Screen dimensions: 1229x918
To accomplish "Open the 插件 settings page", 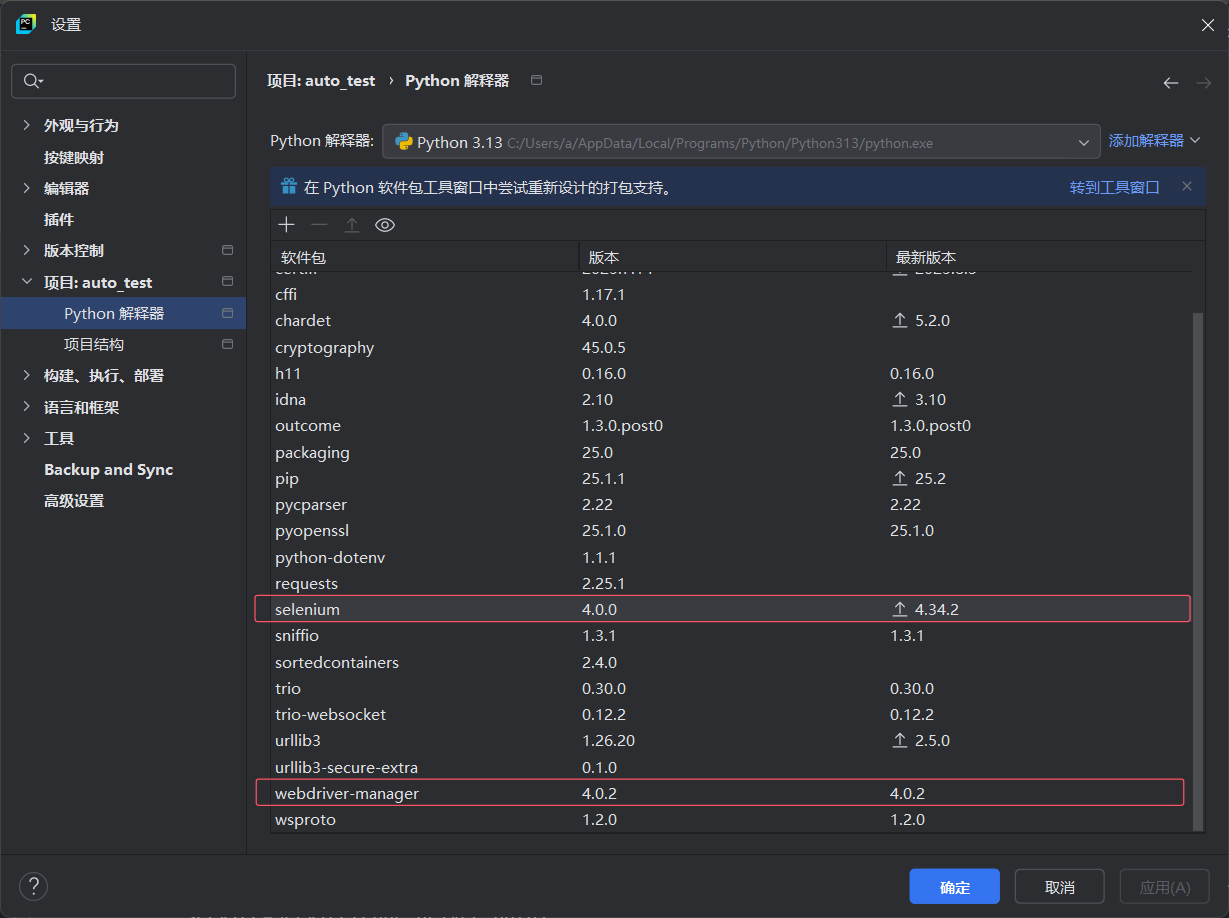I will coord(59,219).
